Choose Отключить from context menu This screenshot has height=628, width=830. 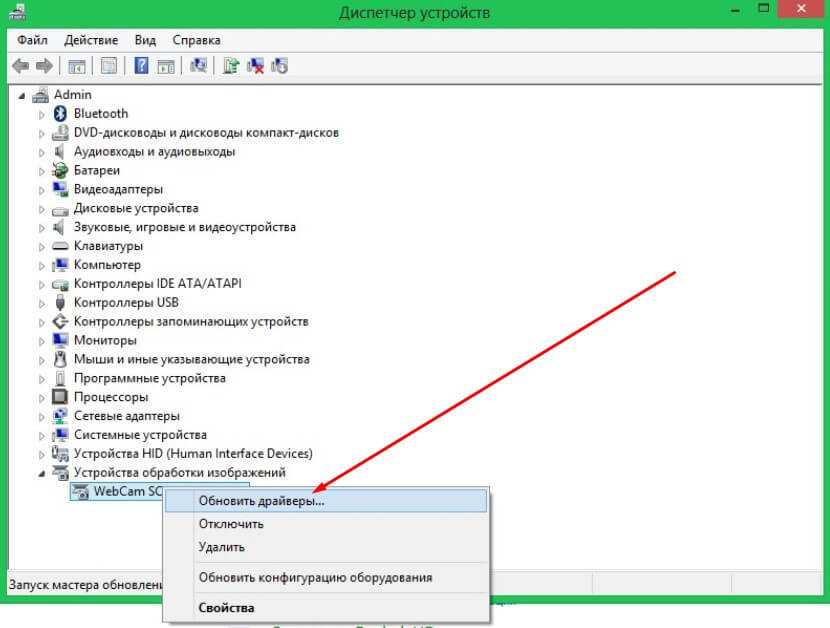(326, 524)
